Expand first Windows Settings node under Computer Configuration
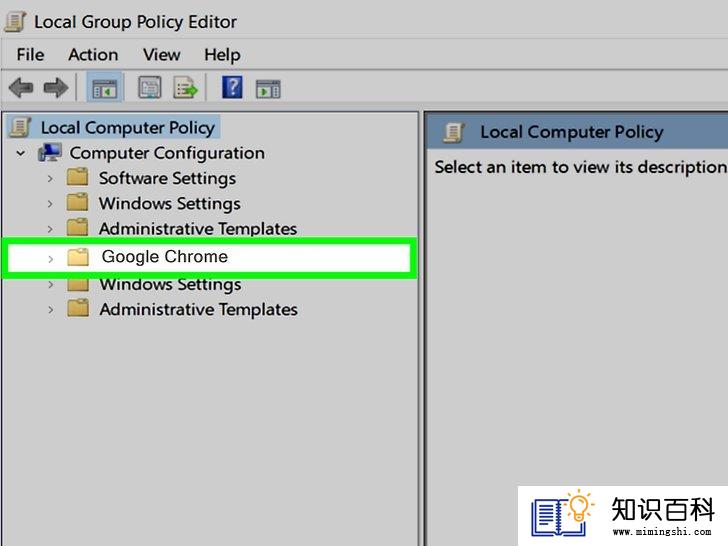 tap(50, 204)
